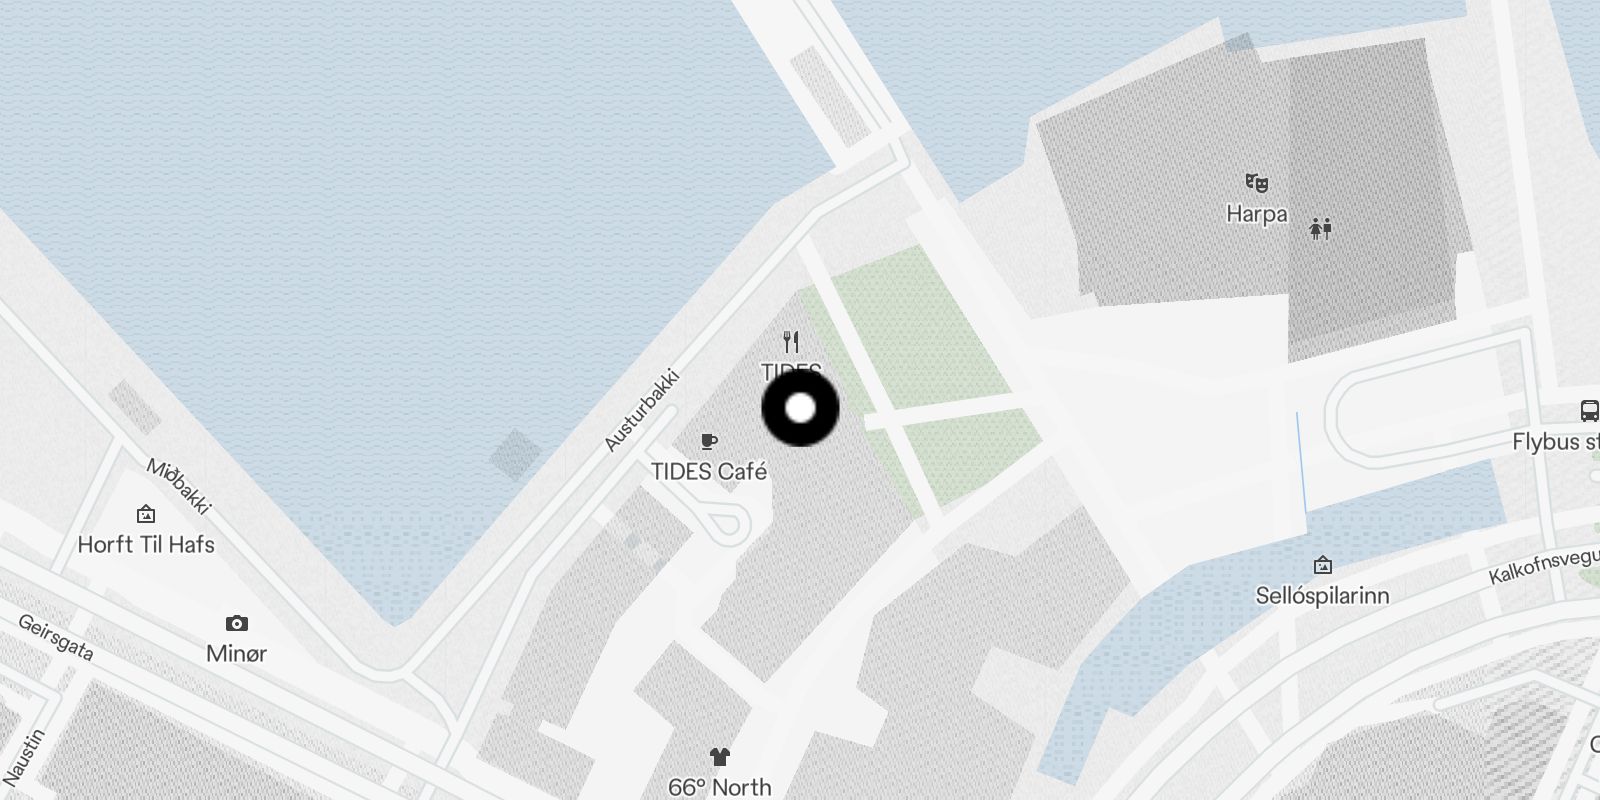Select the Minør place label
Viewport: 1600px width, 800px height.
[x=236, y=653]
